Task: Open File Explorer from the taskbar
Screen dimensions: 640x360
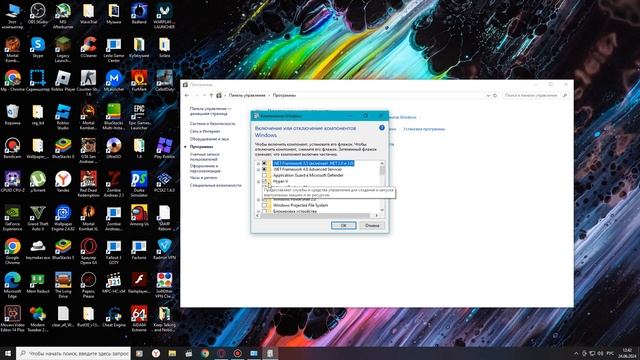Action: (172, 353)
